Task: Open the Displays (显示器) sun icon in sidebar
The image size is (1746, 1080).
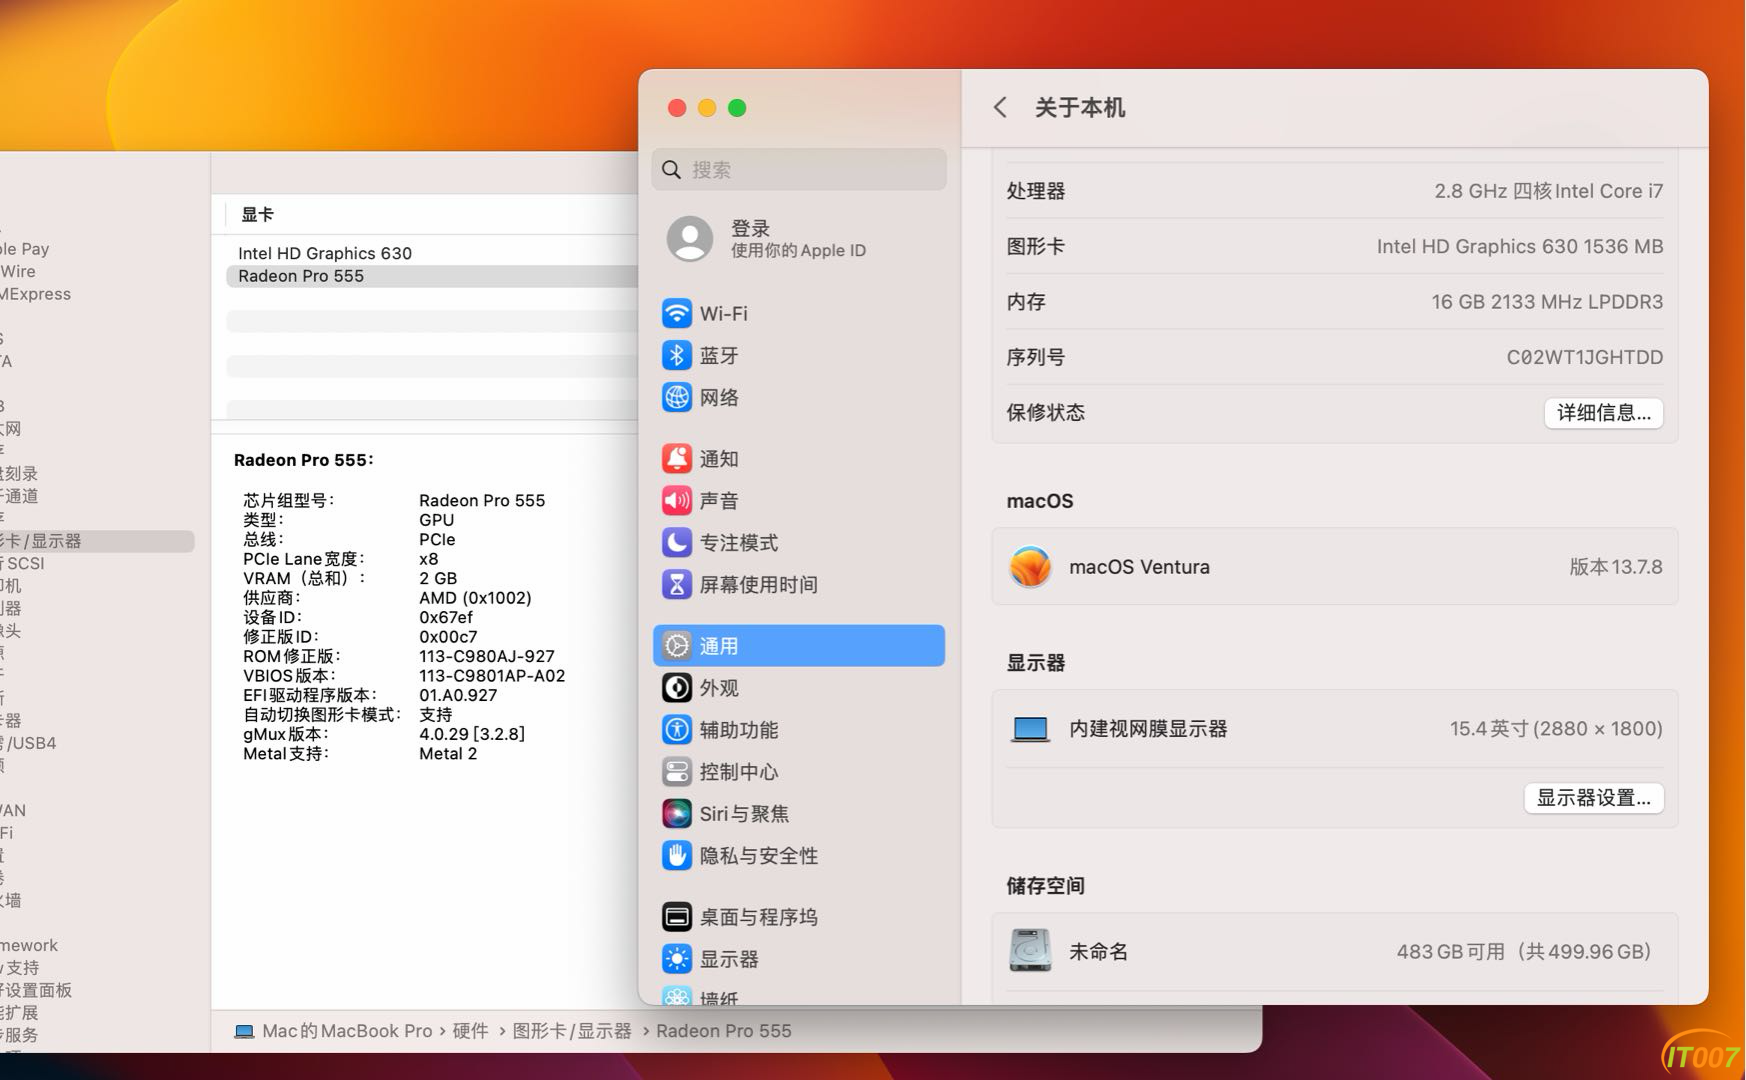Action: (x=677, y=959)
